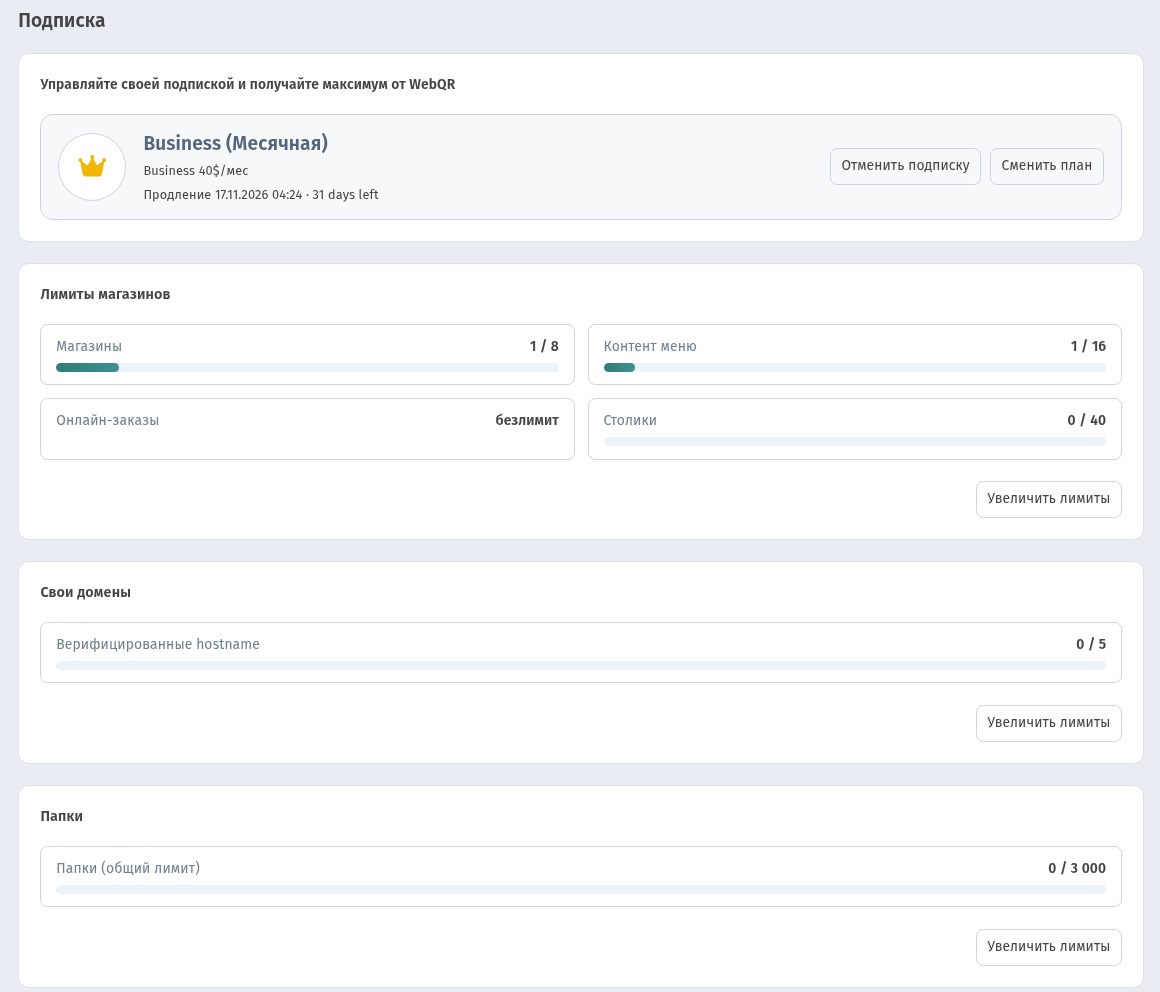This screenshot has height=992, width=1160.
Task: Click the Верифицированные hostname progress bar
Action: (581, 666)
